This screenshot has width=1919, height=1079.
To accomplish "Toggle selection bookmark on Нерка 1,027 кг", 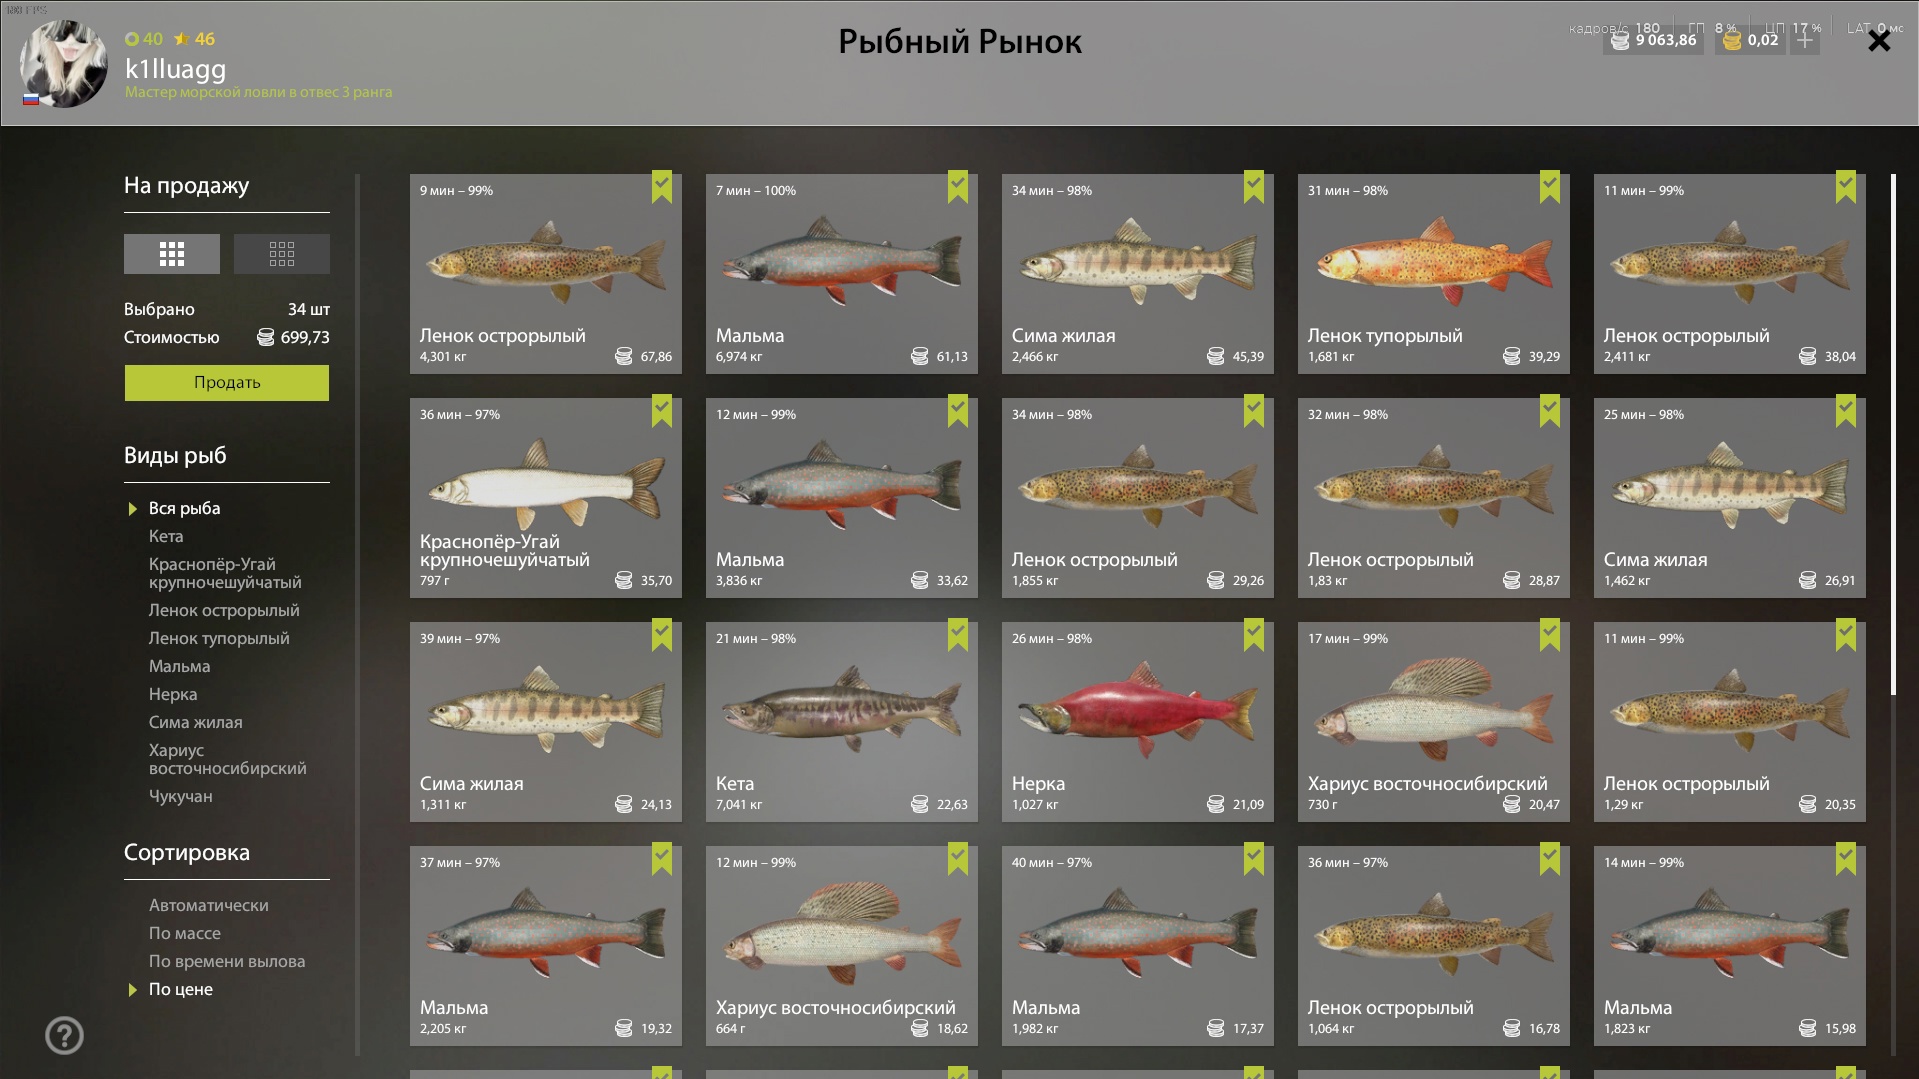I will coord(1254,634).
